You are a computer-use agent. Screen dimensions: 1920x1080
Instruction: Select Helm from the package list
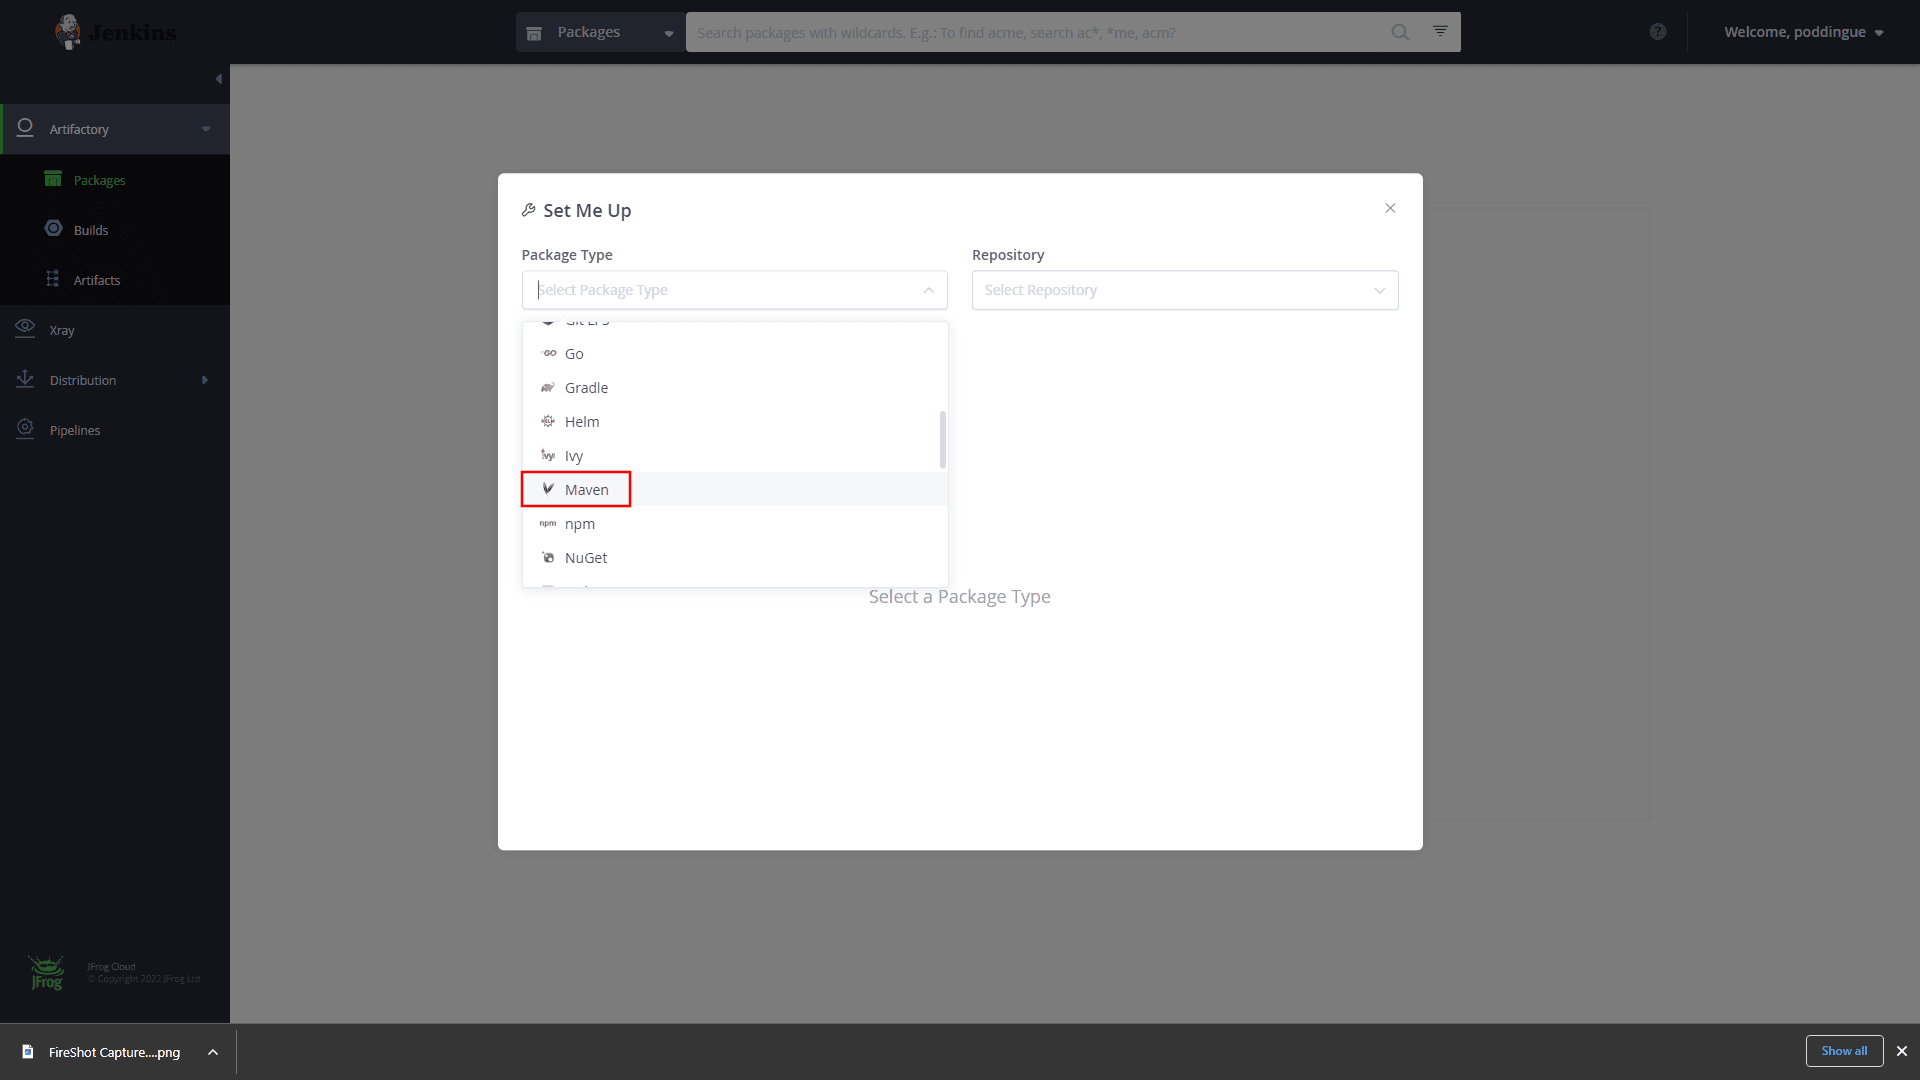[x=735, y=422]
